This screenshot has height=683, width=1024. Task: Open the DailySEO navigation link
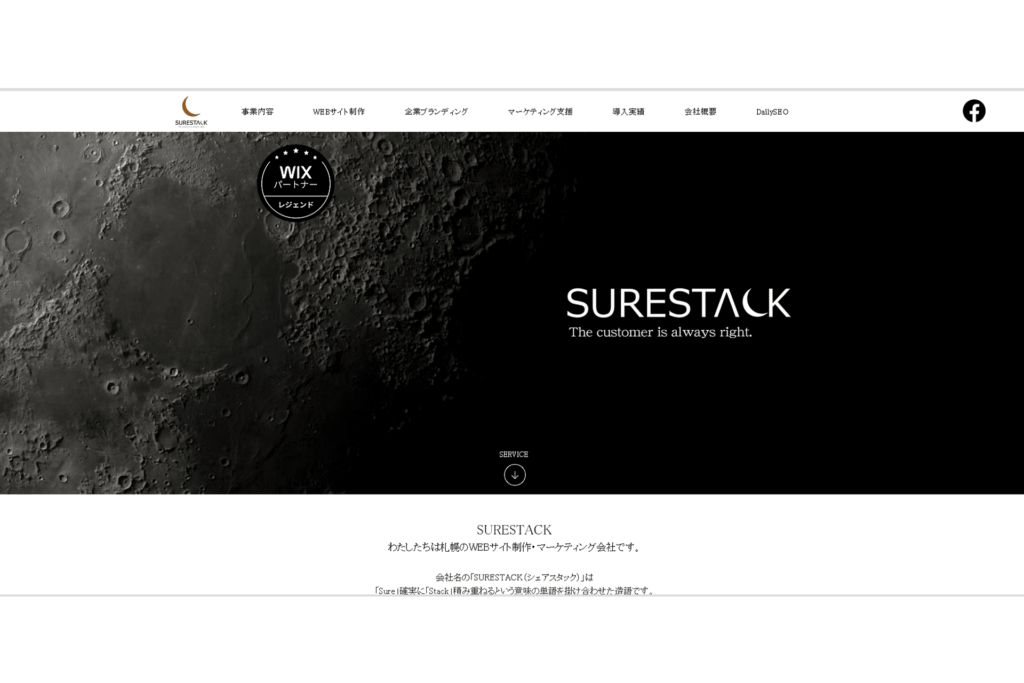[772, 112]
